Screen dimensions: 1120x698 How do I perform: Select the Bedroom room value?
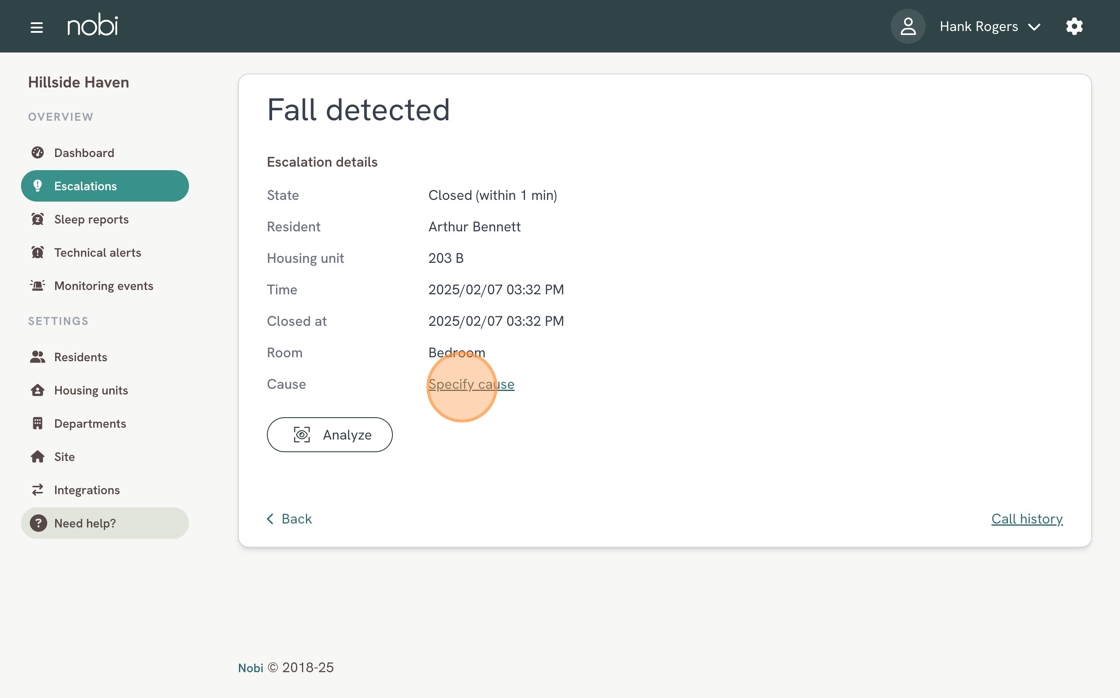tap(456, 352)
